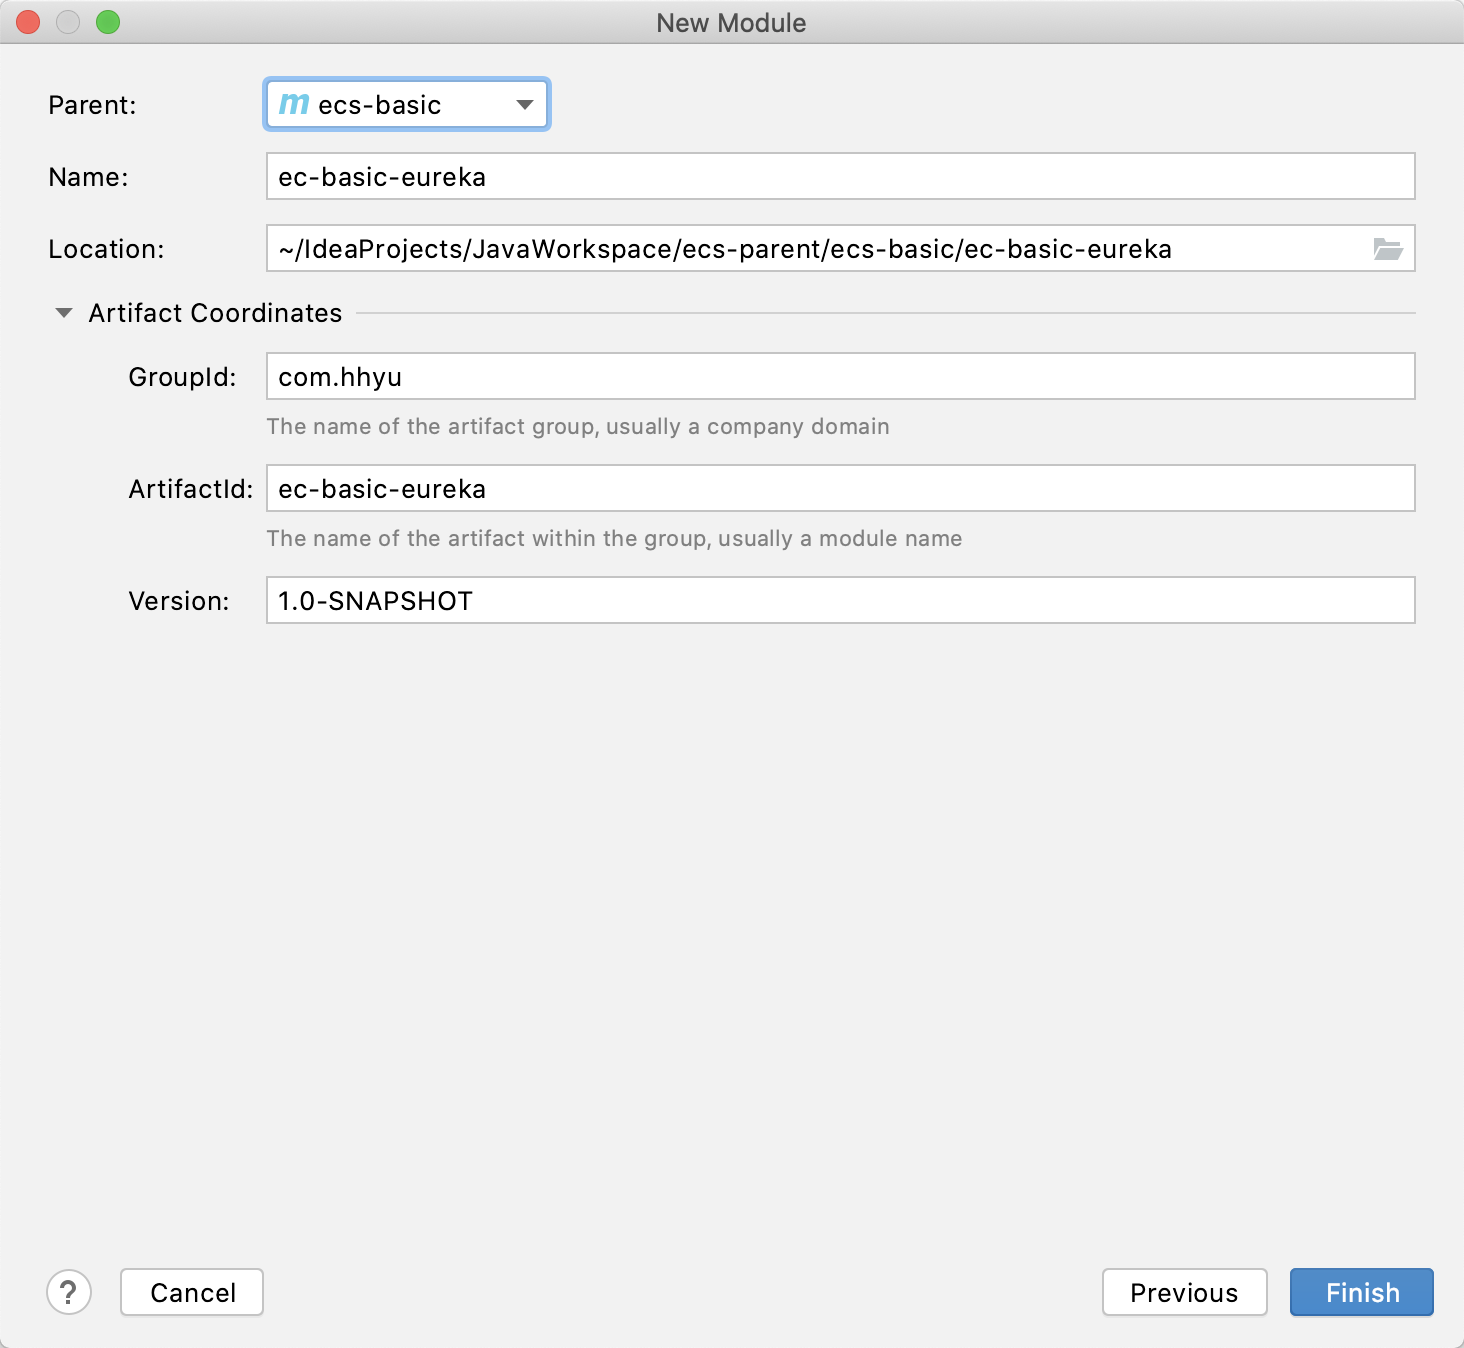Collapse the Artifact Coordinates section triangle
Image resolution: width=1464 pixels, height=1348 pixels.
[64, 313]
